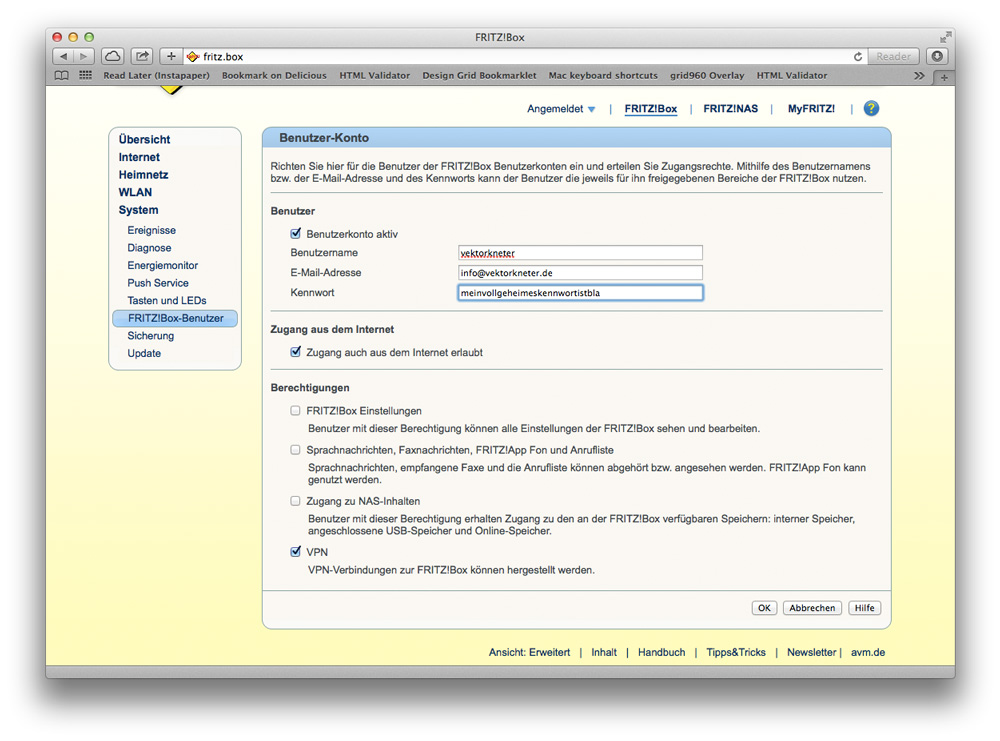Click the plus add-bookmark button beside address bar
This screenshot has width=1000, height=741.
(171, 56)
